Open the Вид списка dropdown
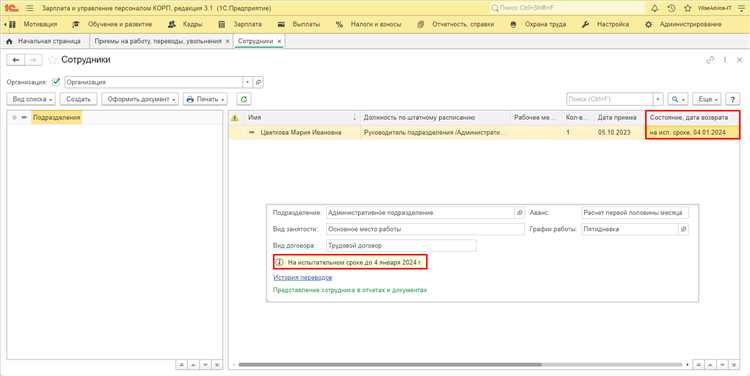Viewport: 750px width, 376px height. tap(32, 99)
